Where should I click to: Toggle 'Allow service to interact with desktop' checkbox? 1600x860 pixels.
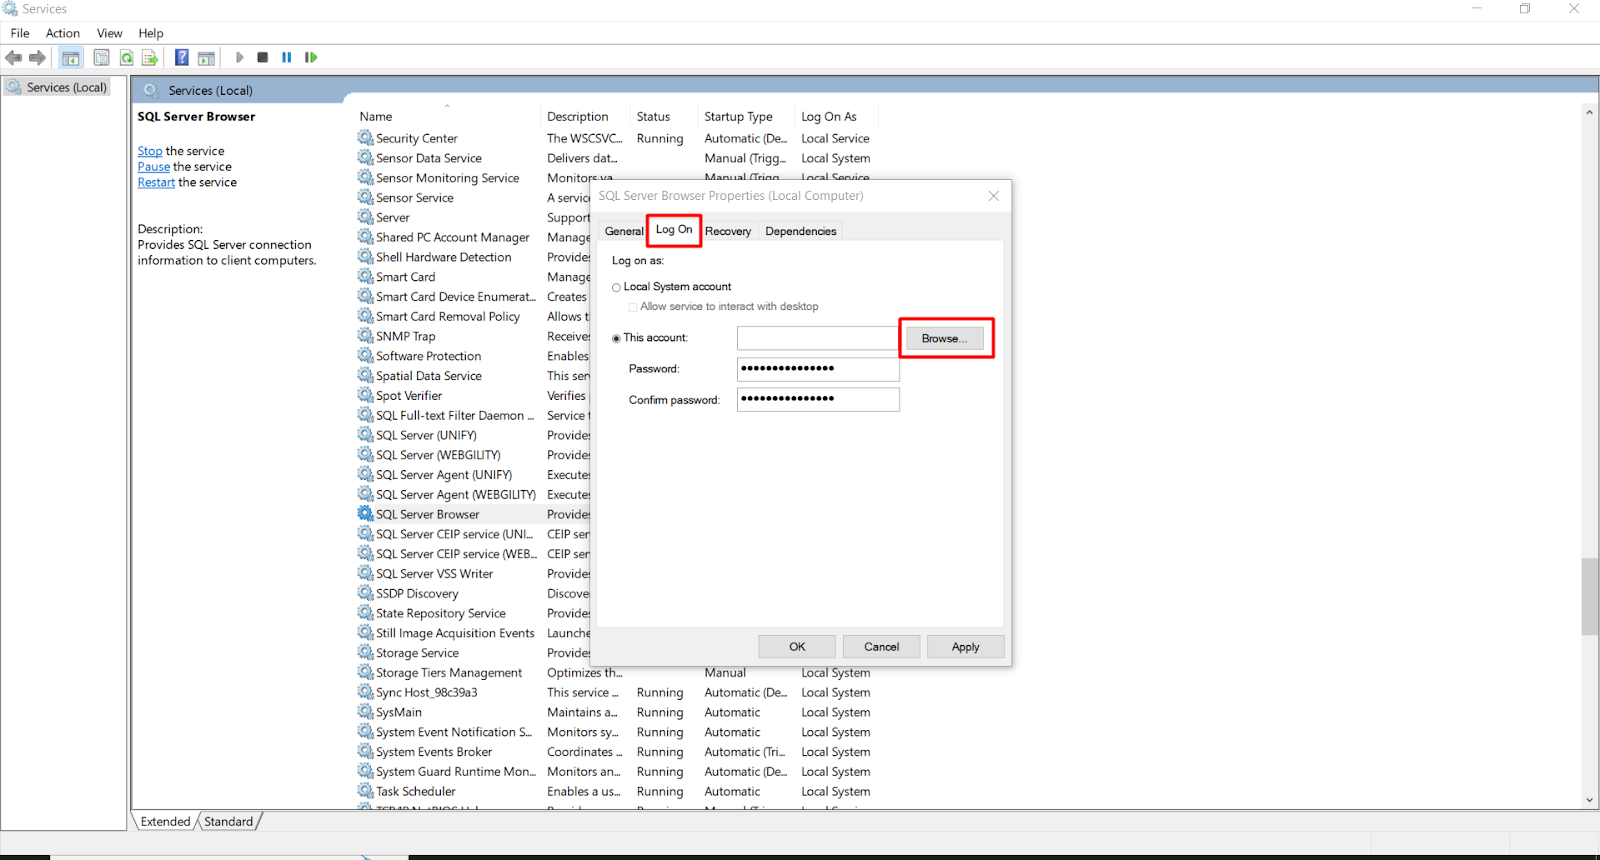coord(633,307)
